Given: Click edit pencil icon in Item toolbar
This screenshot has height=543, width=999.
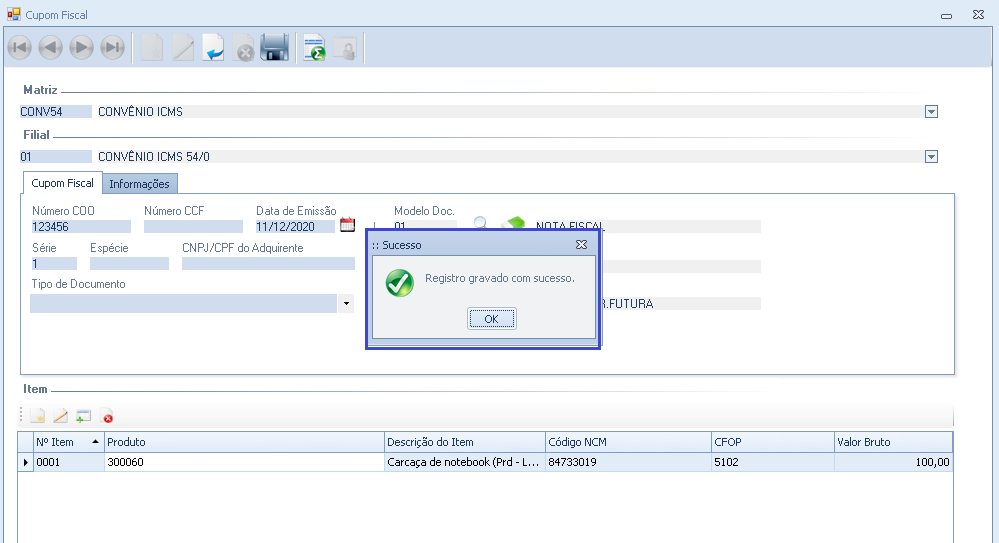Looking at the screenshot, I should click(60, 416).
